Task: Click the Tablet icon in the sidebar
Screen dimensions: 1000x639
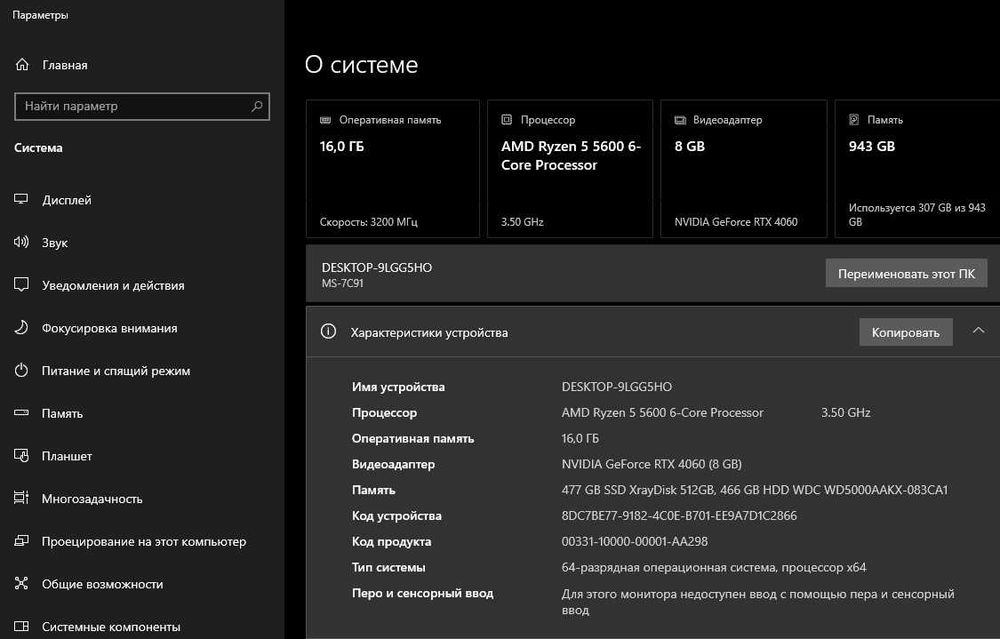Action: pos(21,456)
